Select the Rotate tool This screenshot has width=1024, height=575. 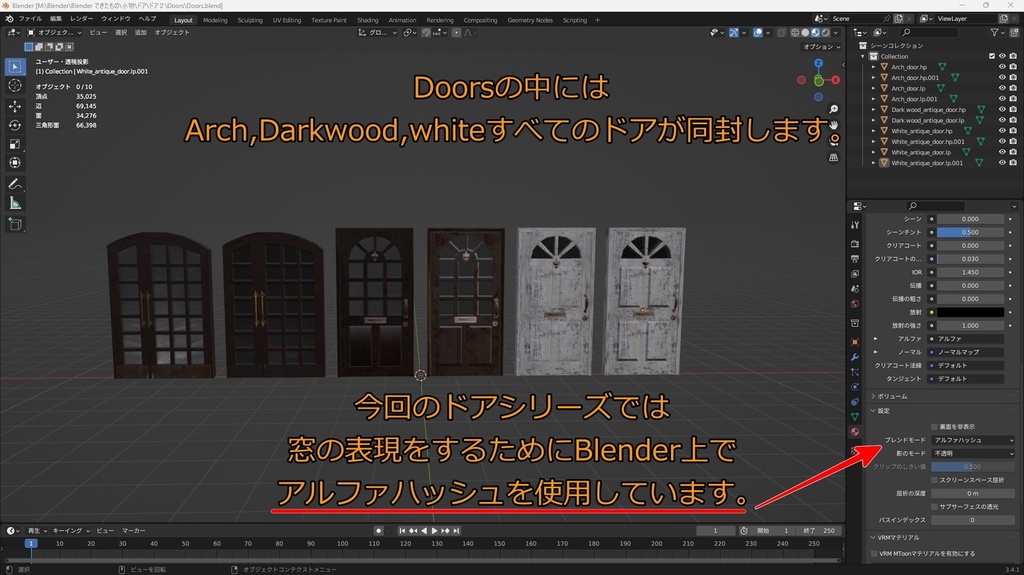15,125
